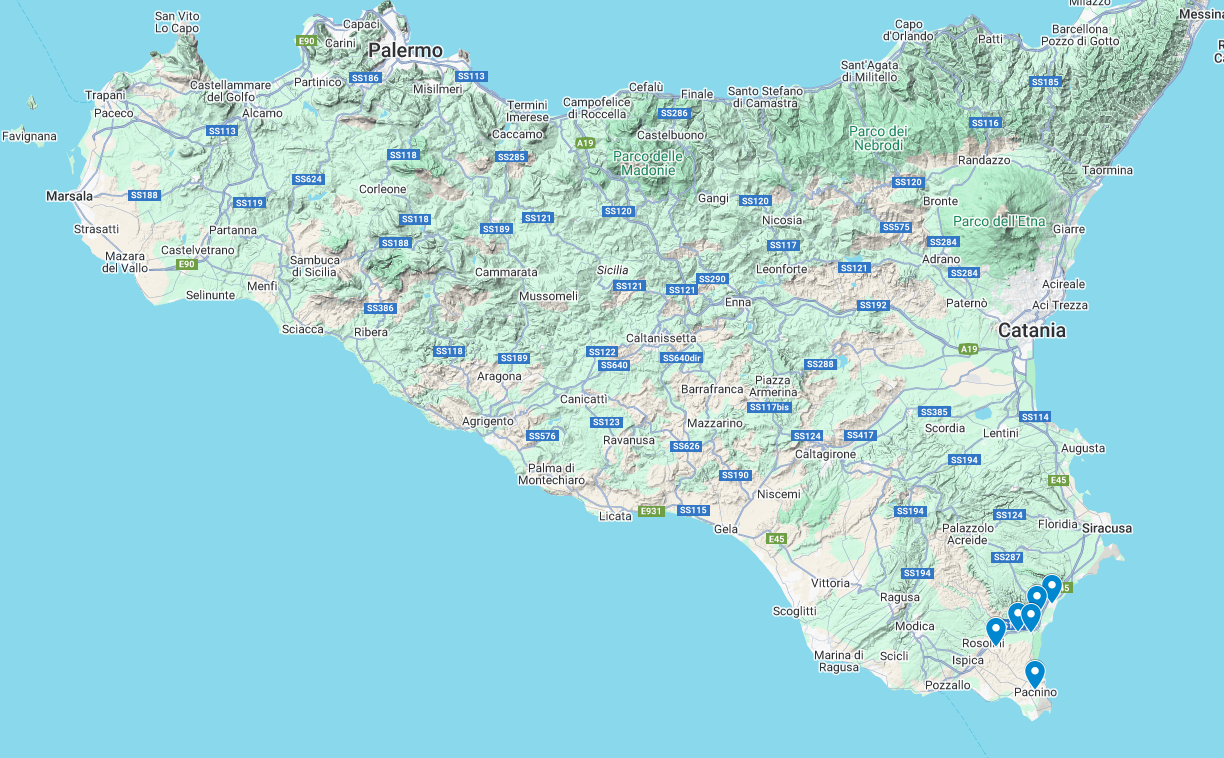Screen dimensions: 1224x758
Task: Select the Parco dell'Etna park label
Action: pyautogui.click(x=1000, y=221)
